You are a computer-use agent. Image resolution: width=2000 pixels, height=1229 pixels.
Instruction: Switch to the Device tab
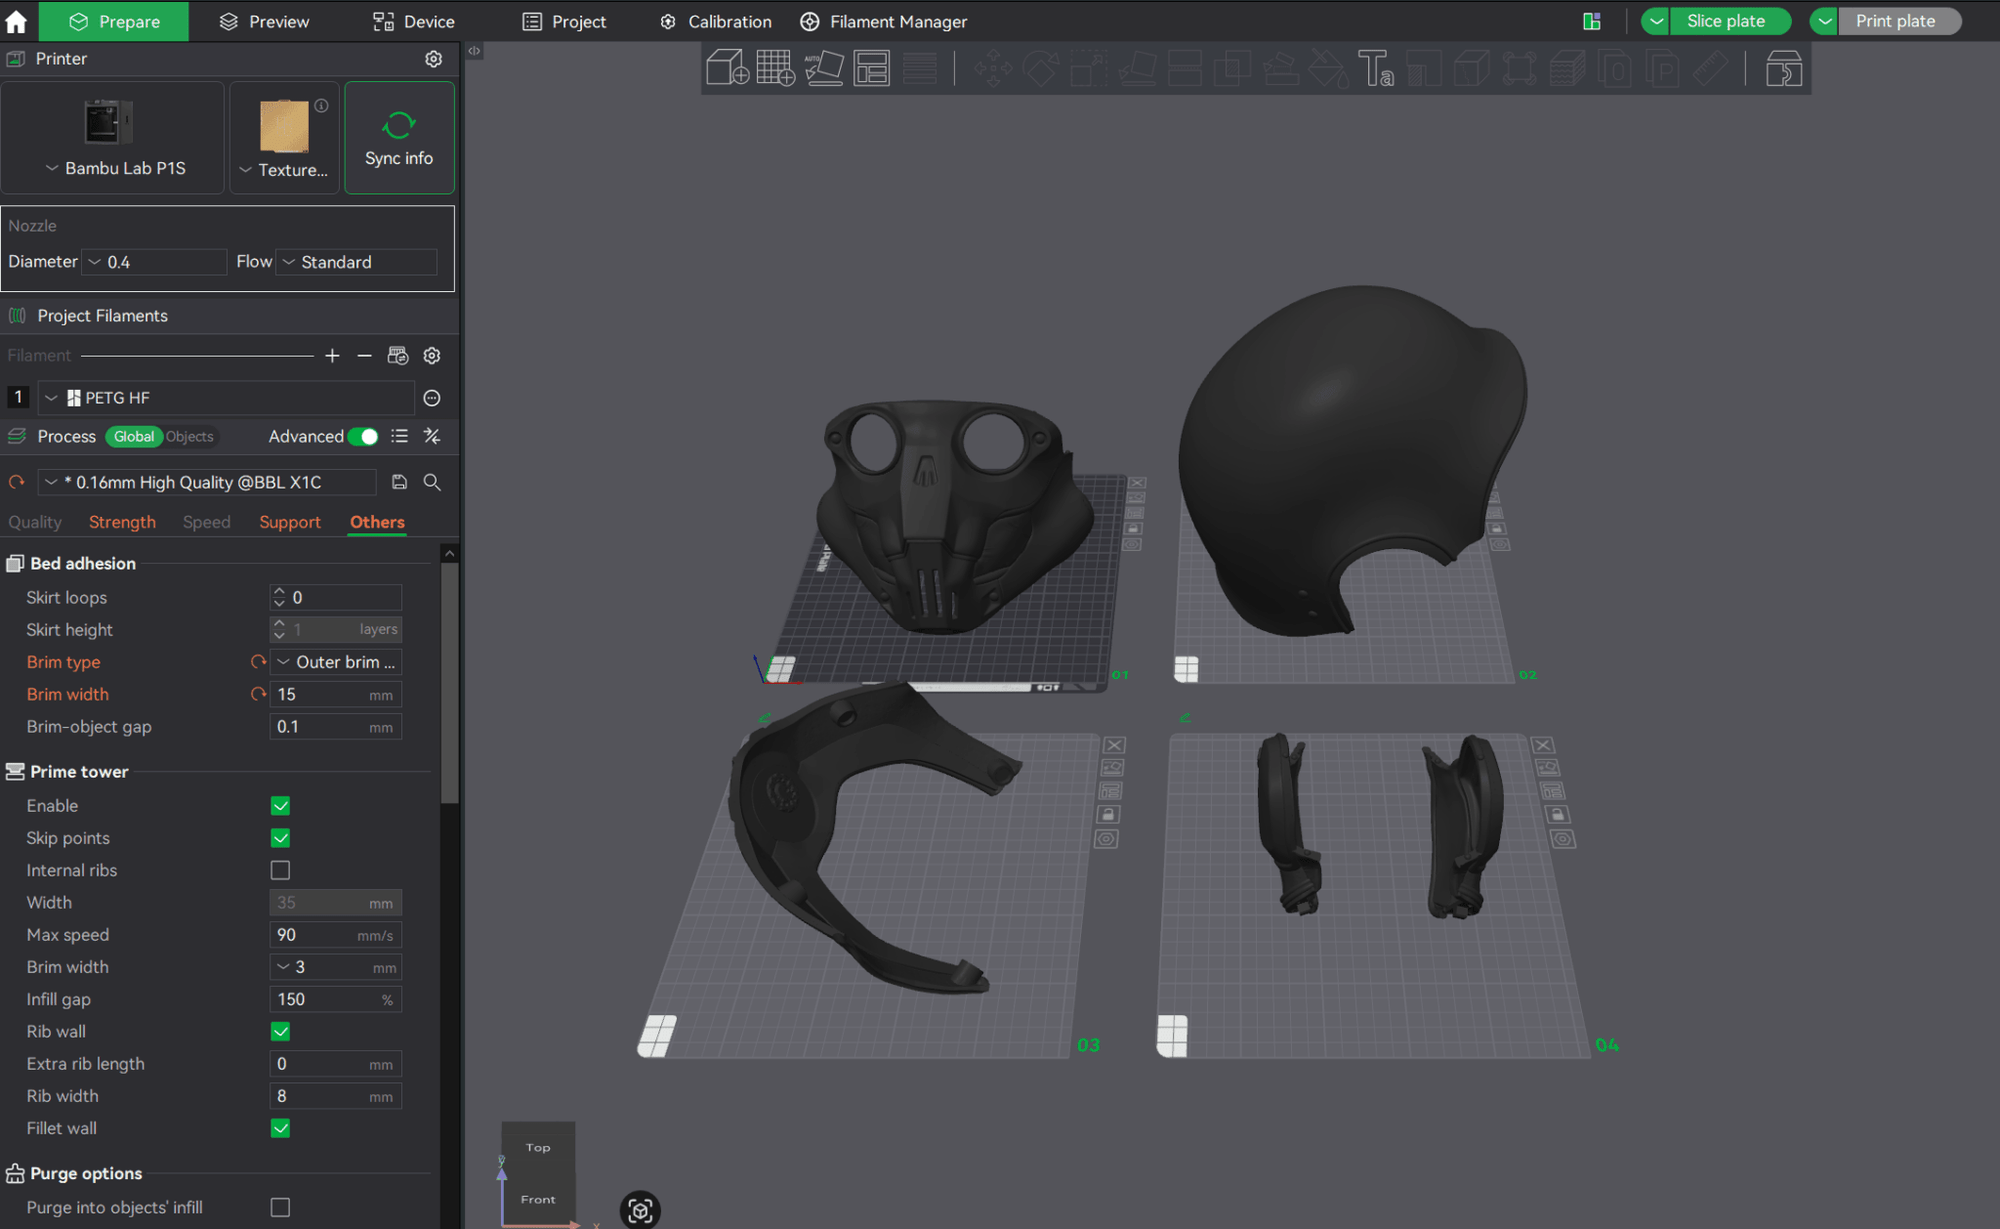click(x=413, y=21)
